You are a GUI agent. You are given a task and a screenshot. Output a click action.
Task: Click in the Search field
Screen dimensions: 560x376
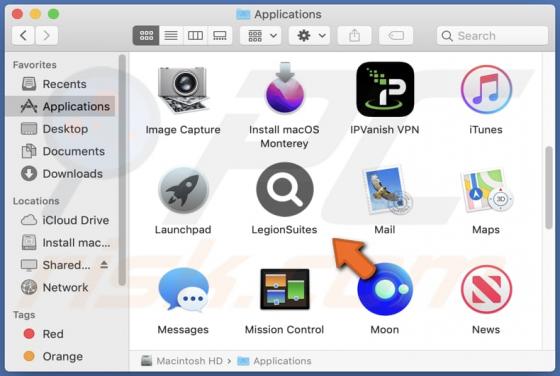[492, 35]
